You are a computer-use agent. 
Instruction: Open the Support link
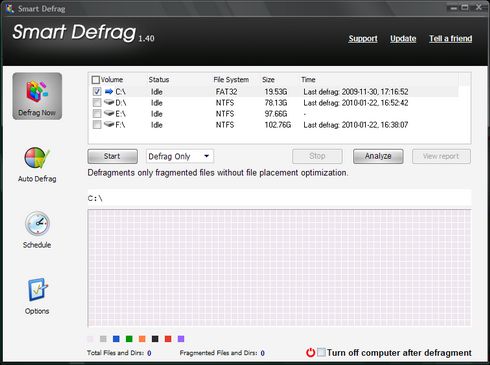point(363,39)
